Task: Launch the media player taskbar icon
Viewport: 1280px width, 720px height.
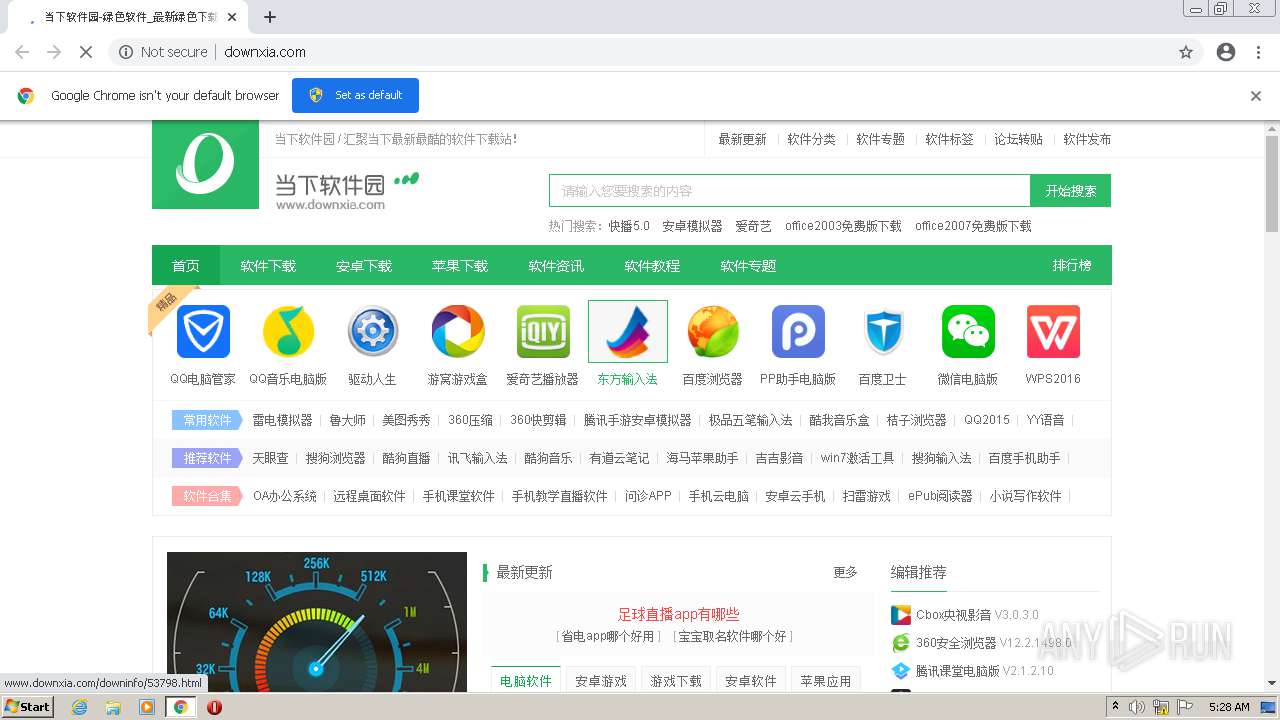Action: [x=147, y=707]
